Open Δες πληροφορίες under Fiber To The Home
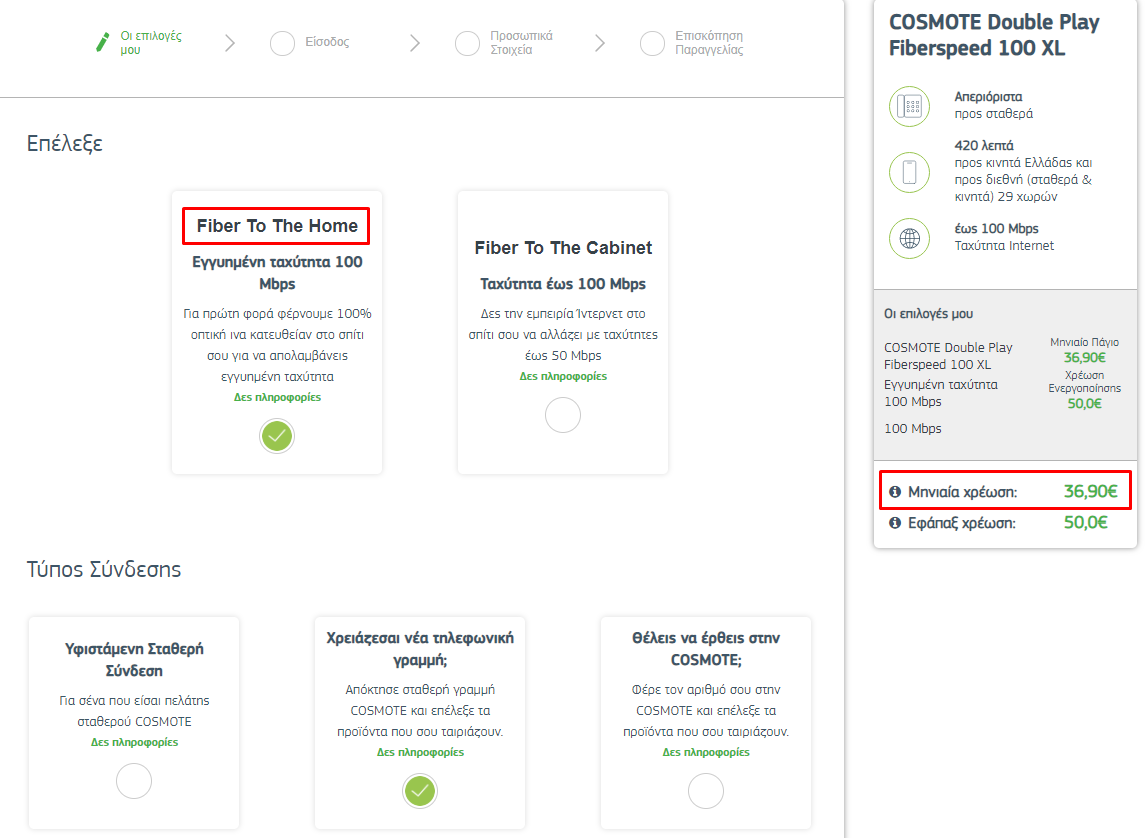 [277, 397]
